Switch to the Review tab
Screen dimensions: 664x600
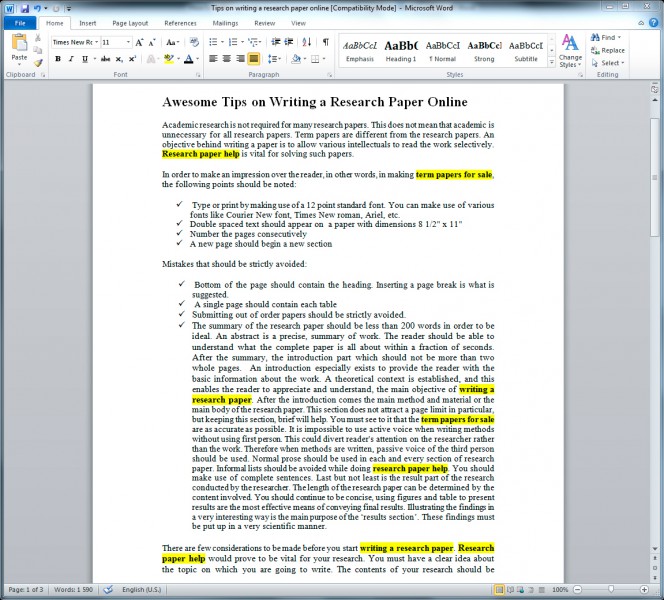point(265,23)
